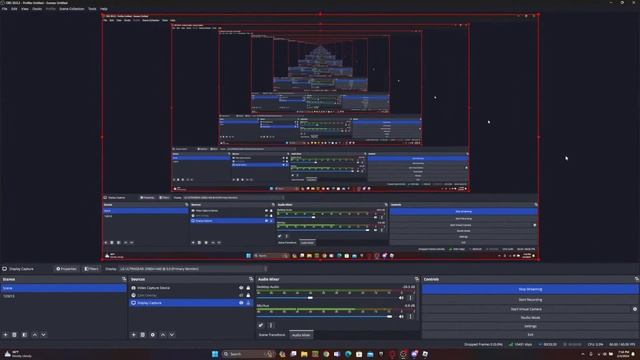Viewport: 640px width, 360px height.
Task: Expand hidden system tray icons
Action: 583,354
